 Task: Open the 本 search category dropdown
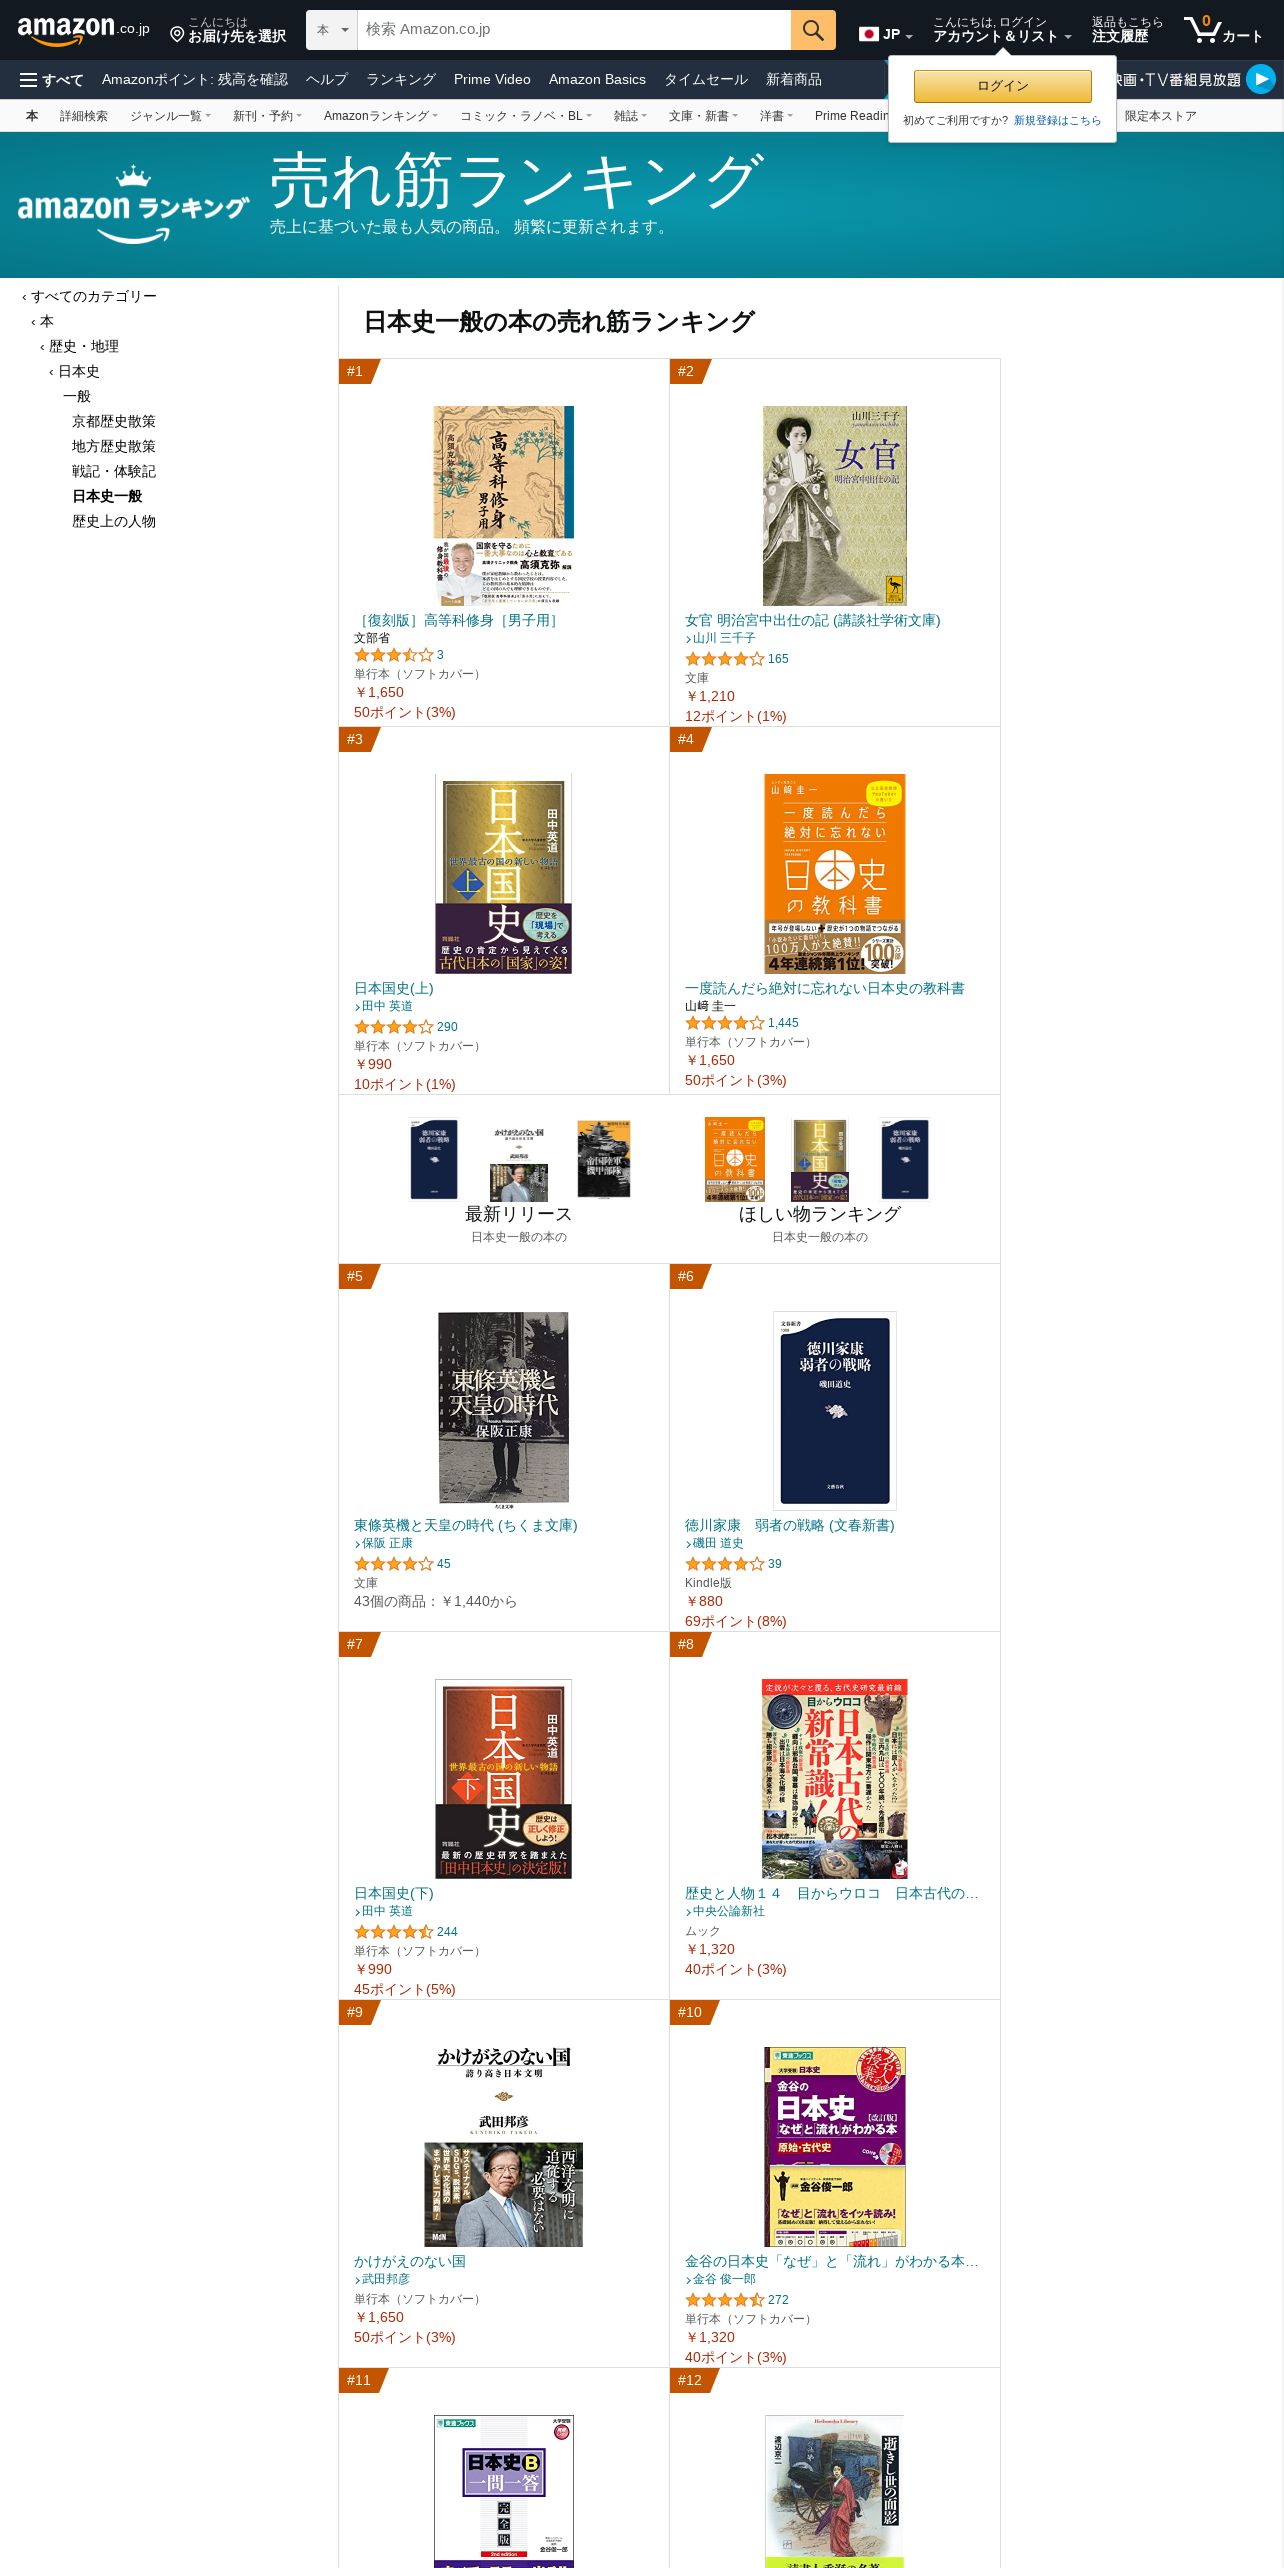(x=332, y=30)
